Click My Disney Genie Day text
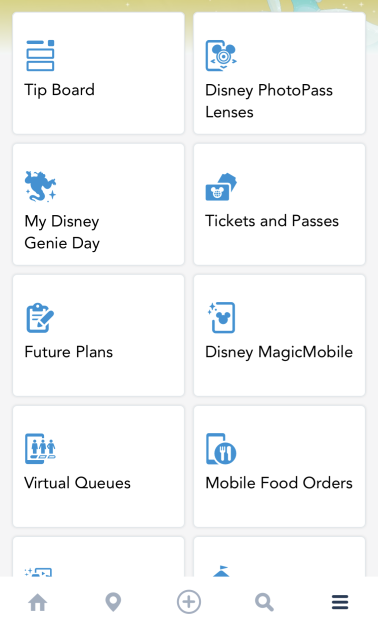378x625 pixels. 62,232
